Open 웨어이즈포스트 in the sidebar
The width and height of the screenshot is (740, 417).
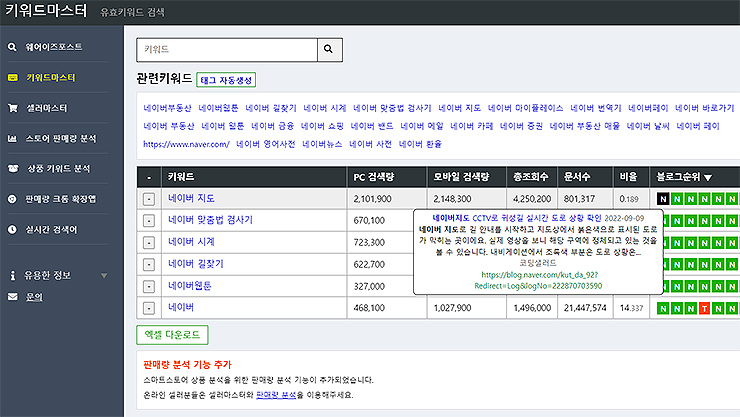[53, 47]
